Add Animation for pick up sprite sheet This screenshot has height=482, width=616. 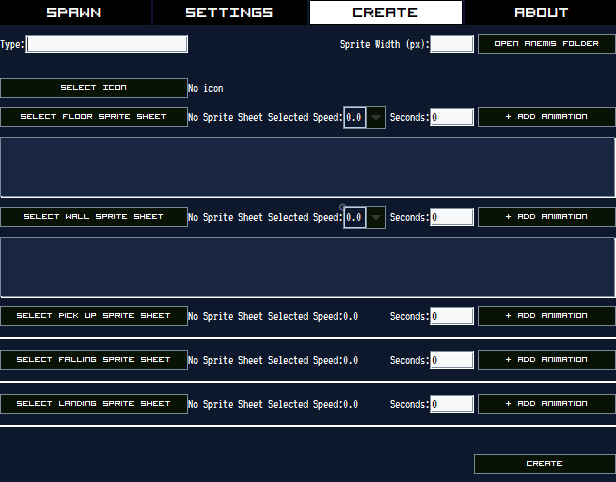(x=546, y=316)
